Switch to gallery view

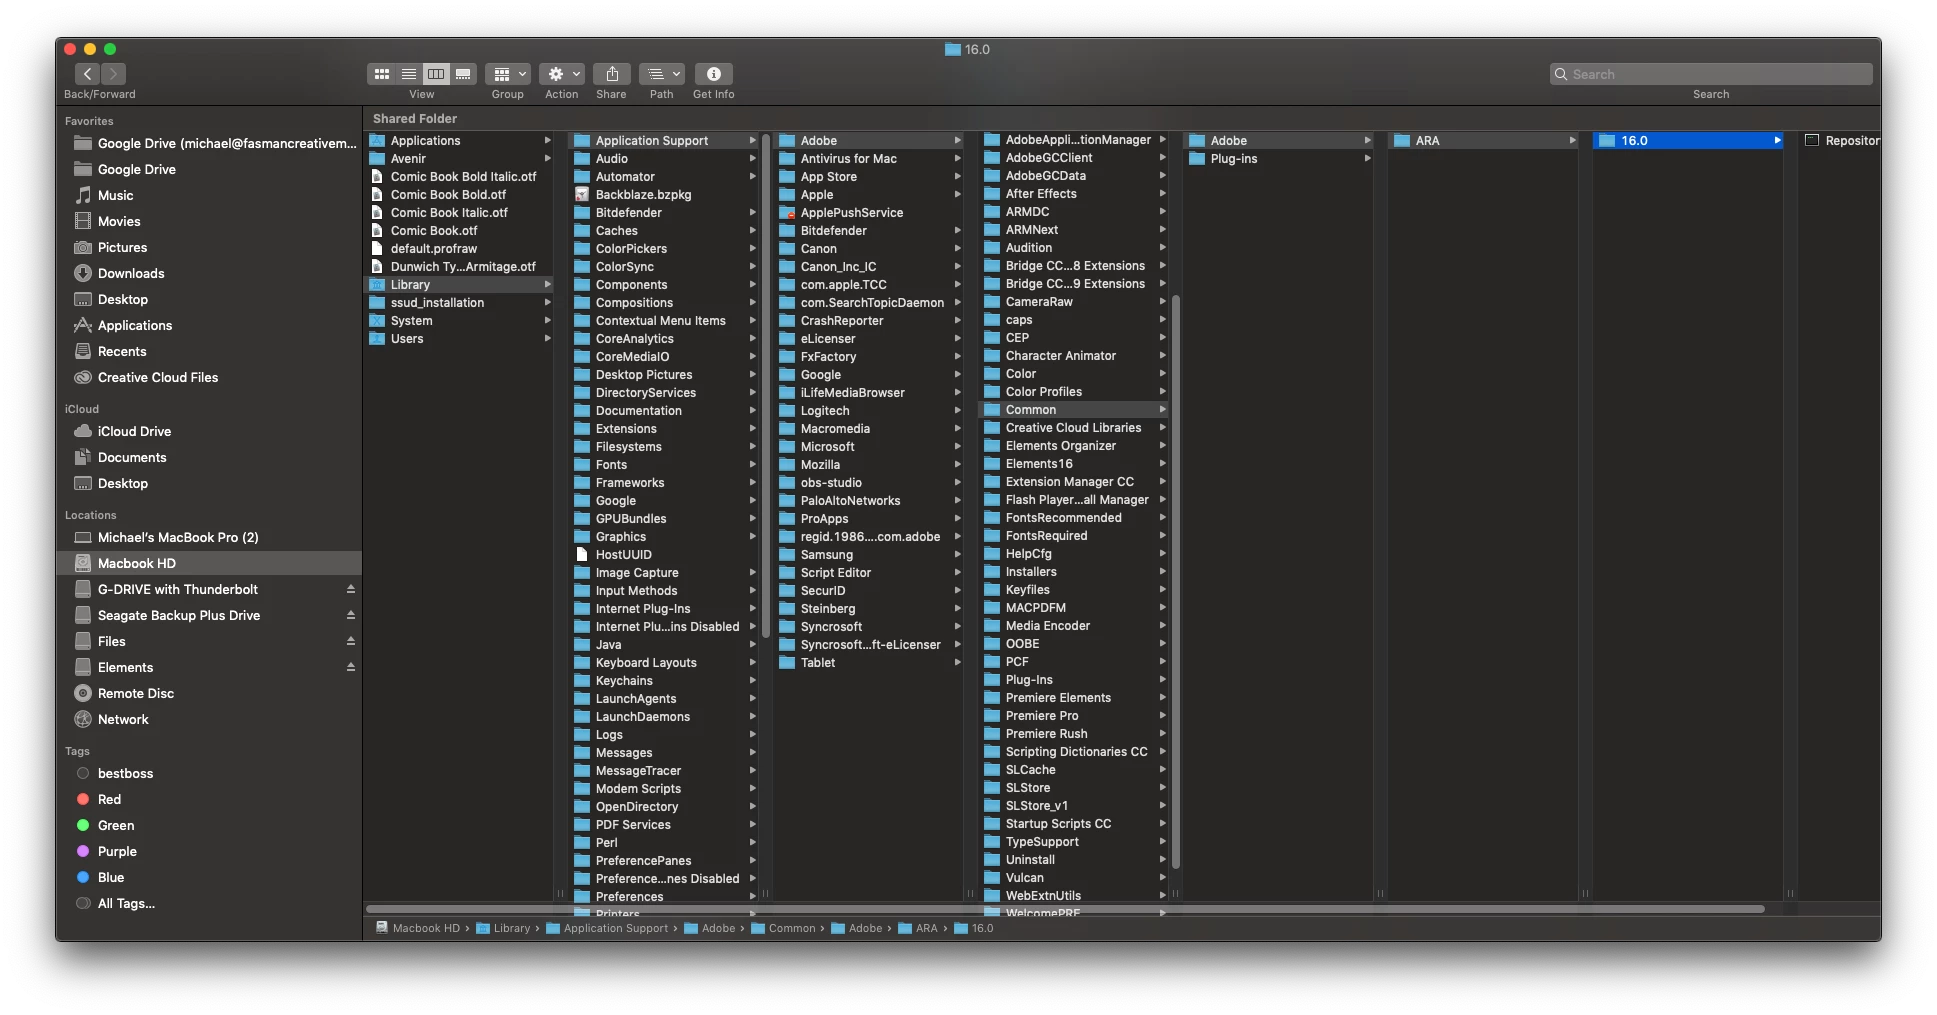463,74
